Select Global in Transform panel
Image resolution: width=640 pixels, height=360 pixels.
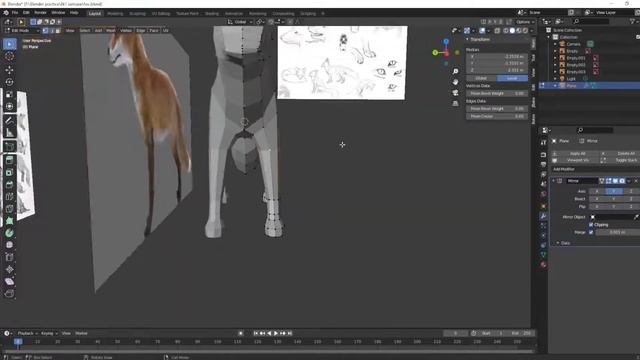point(481,78)
